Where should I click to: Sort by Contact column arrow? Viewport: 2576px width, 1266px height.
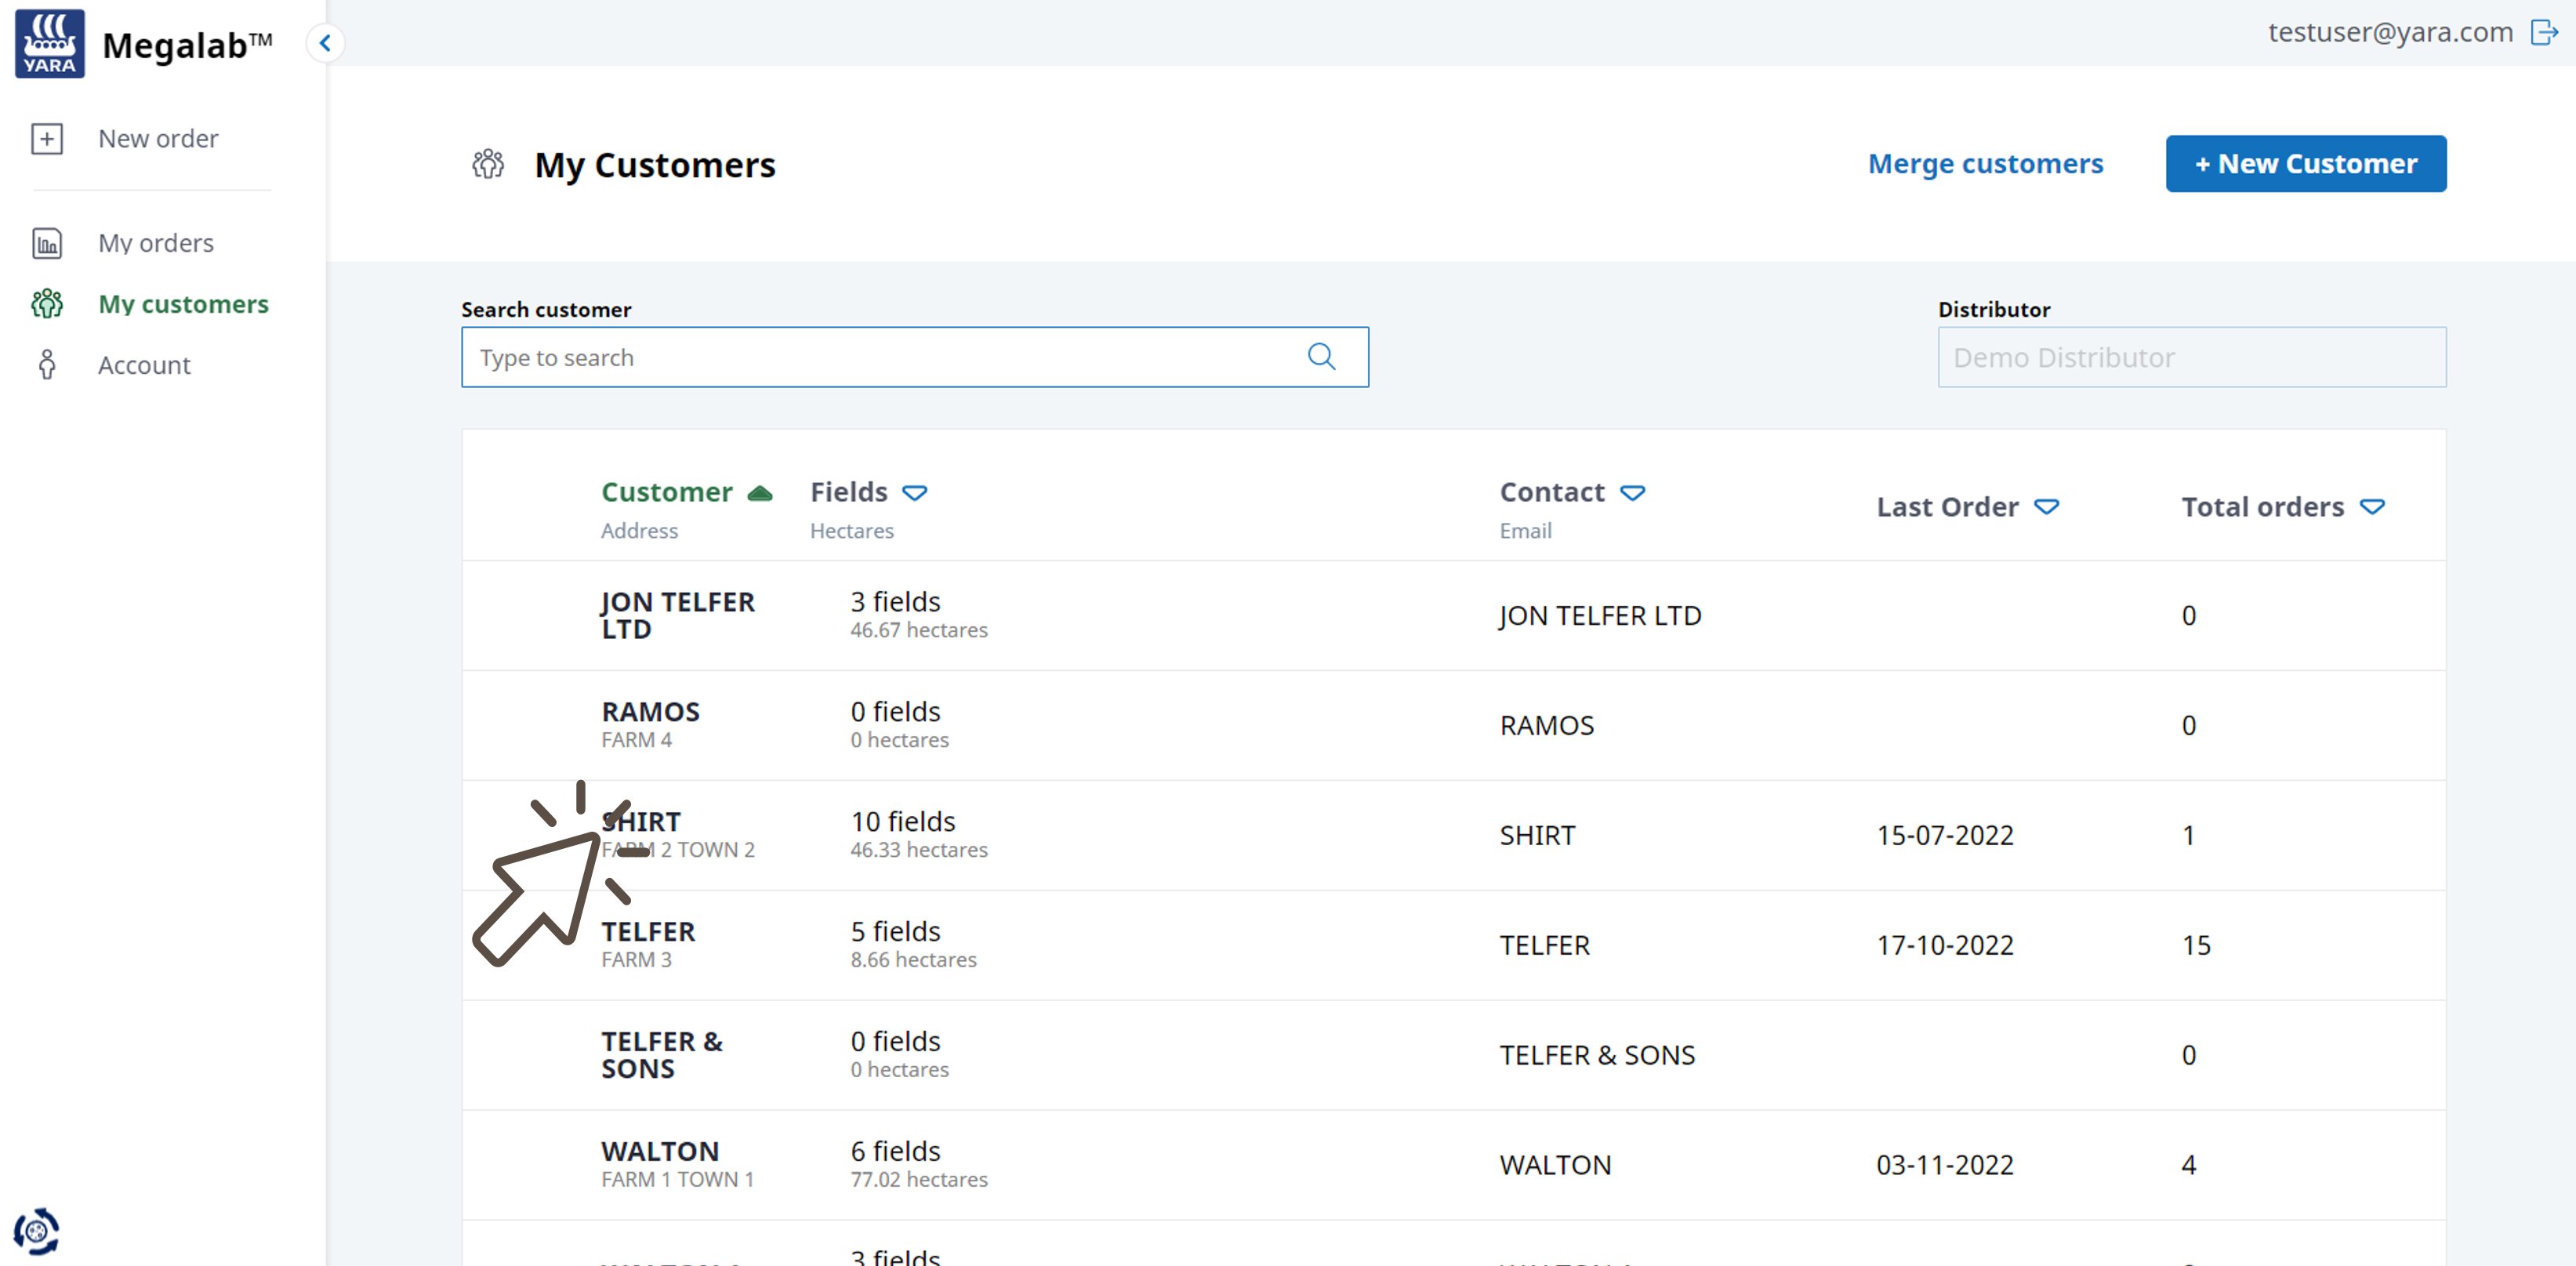1632,493
